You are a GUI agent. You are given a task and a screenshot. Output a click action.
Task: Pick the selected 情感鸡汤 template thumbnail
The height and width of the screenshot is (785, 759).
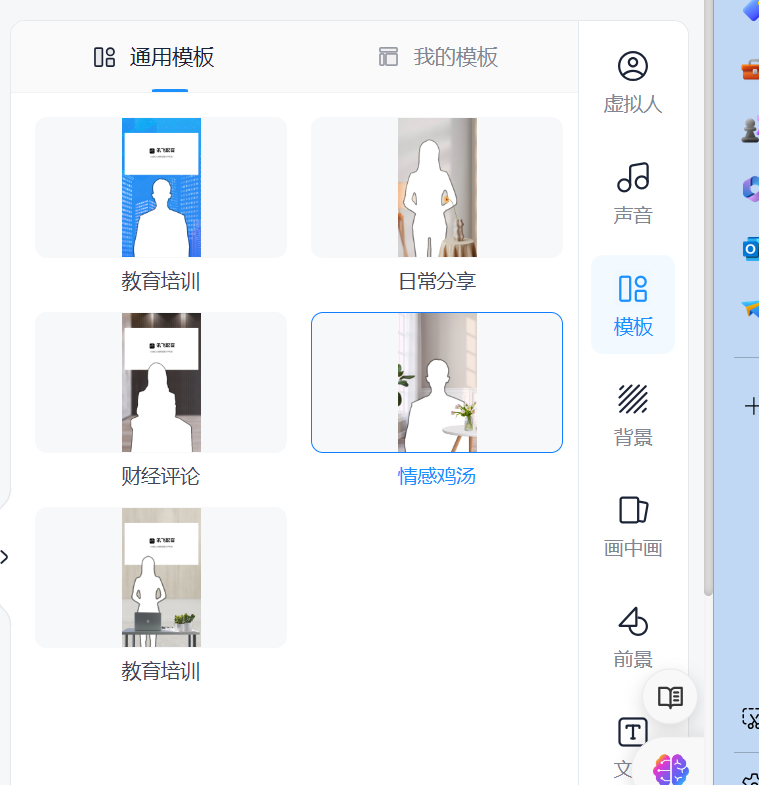[x=437, y=382]
